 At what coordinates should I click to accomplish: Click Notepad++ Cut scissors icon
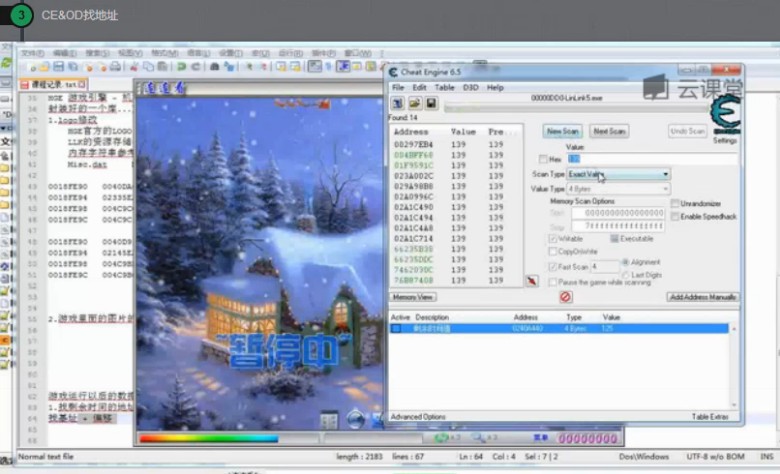[134, 67]
